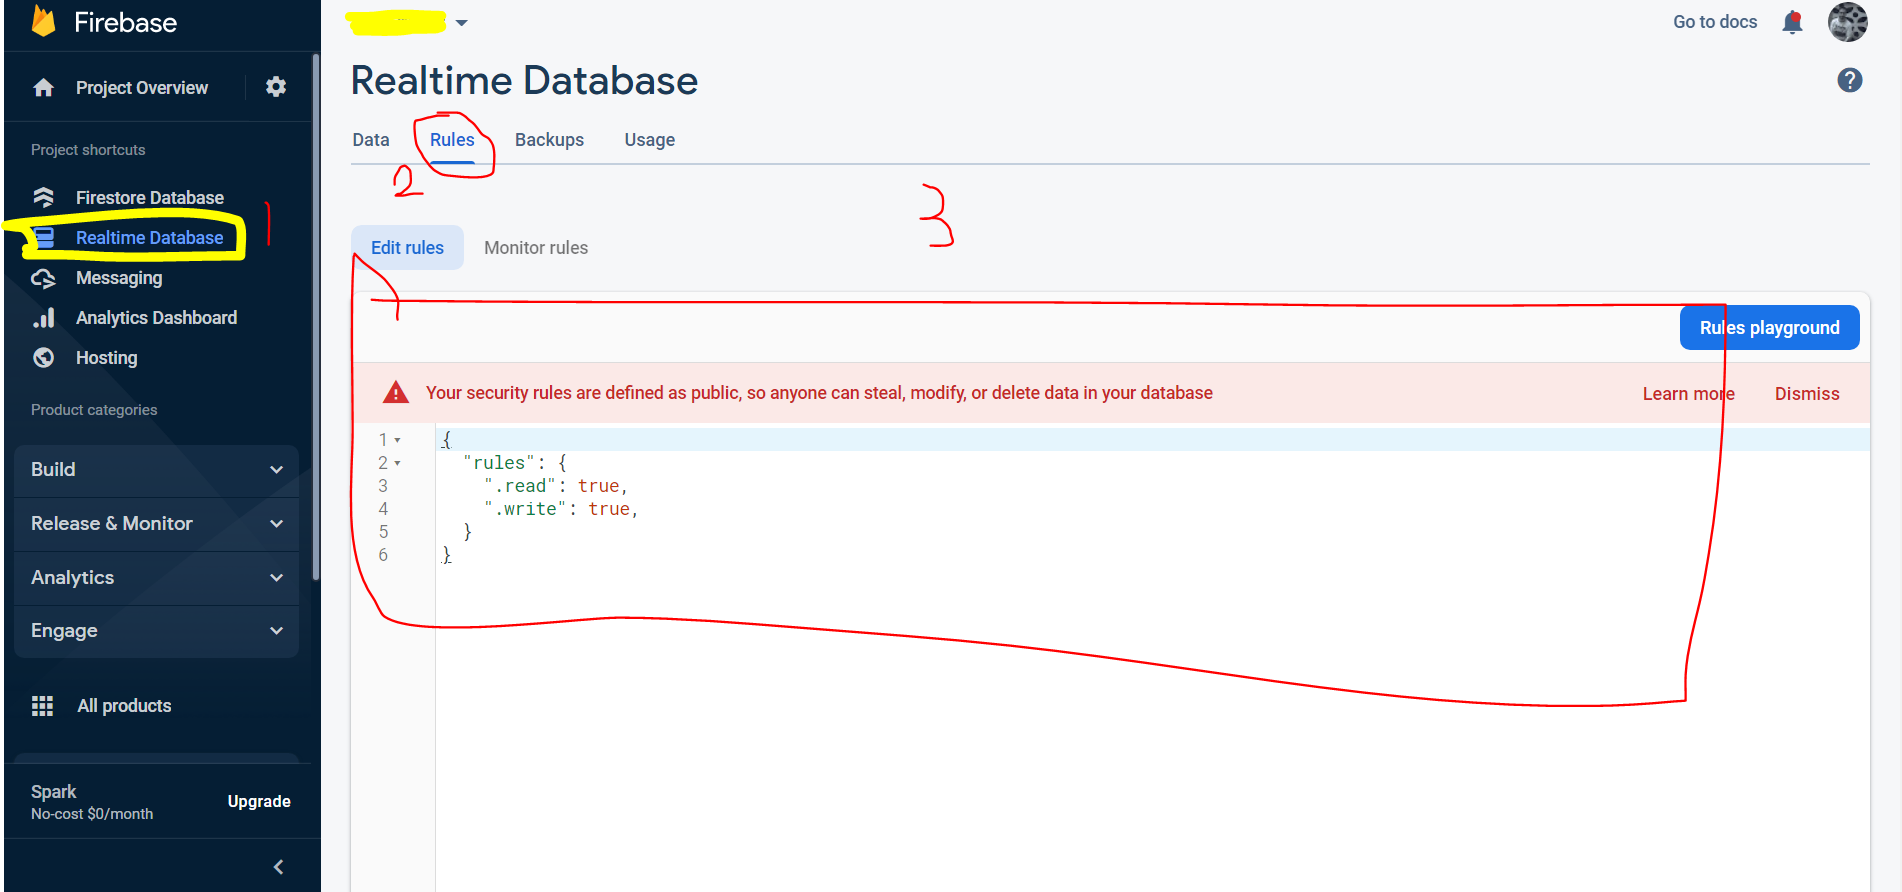Expand the Engage category
1902x892 pixels.
point(157,631)
